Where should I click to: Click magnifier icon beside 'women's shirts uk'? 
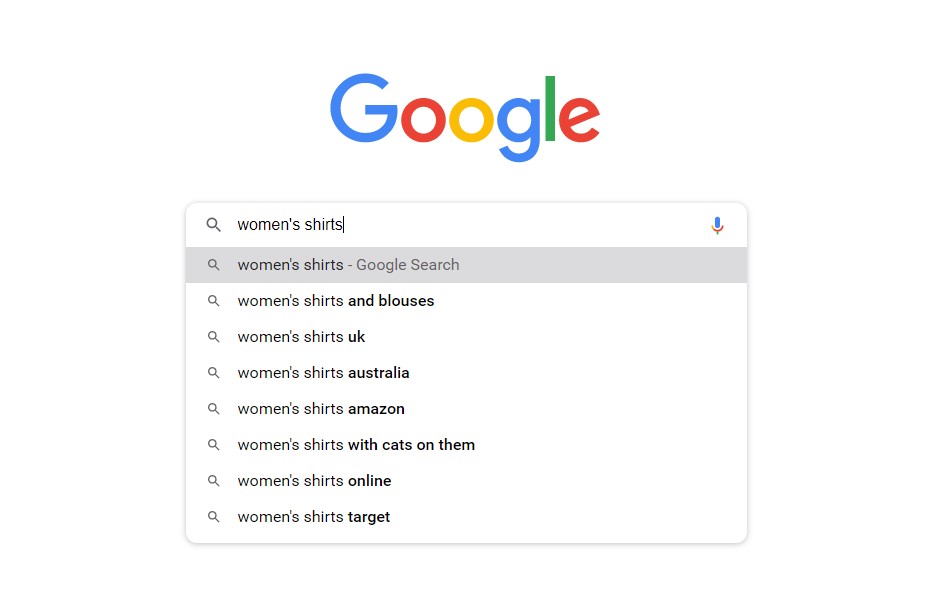213,337
